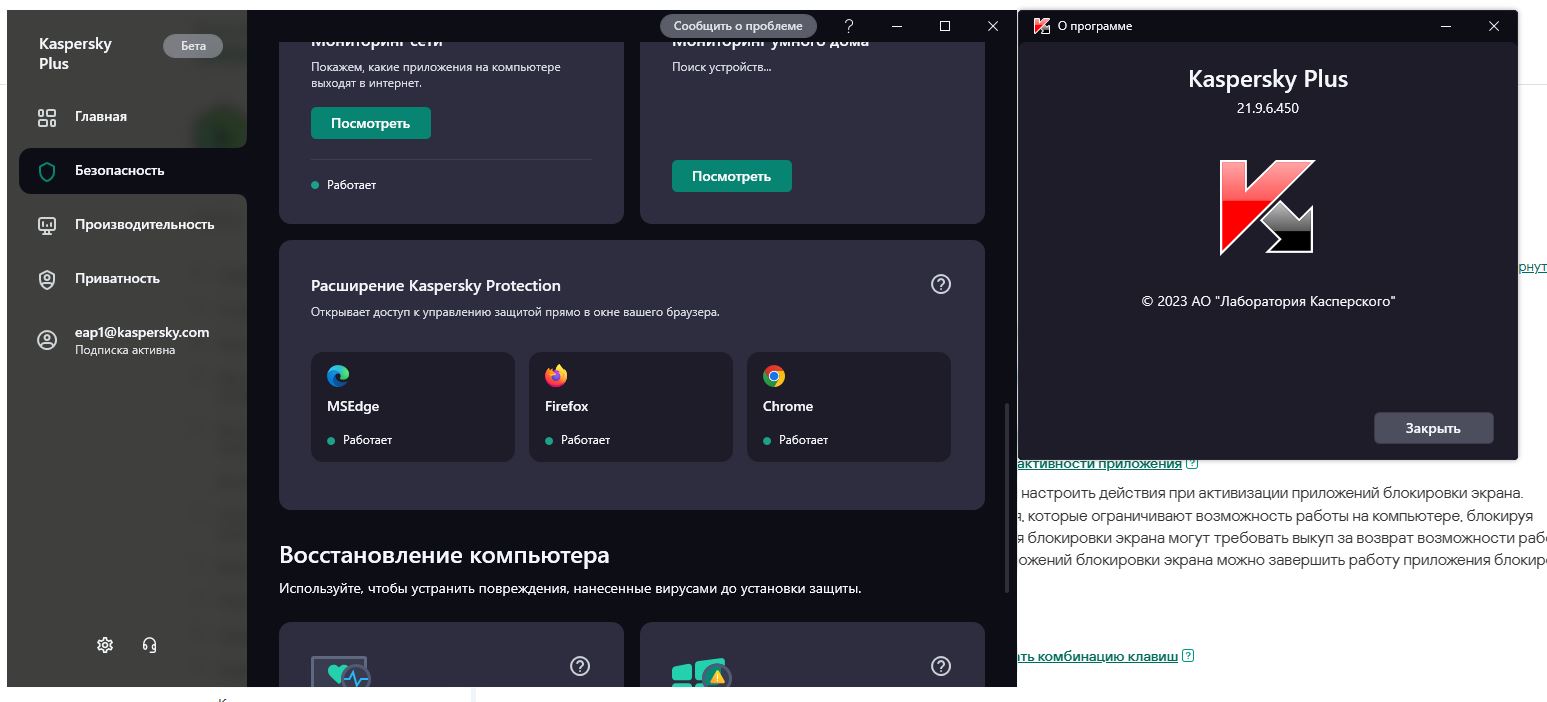Click the Chrome browser icon
Image resolution: width=1547 pixels, height=702 pixels.
pos(774,376)
